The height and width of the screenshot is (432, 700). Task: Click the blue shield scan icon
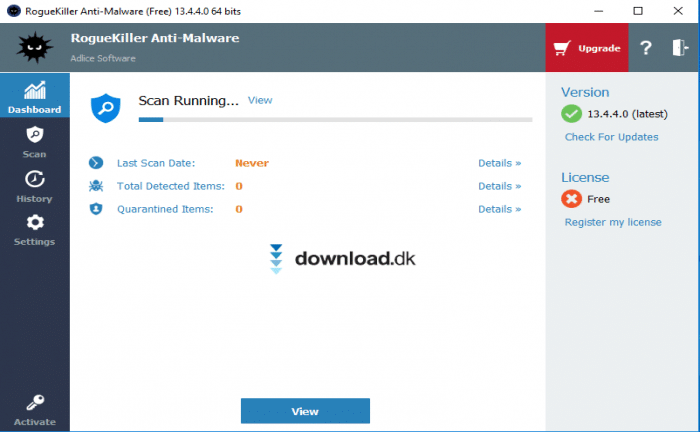pos(106,108)
